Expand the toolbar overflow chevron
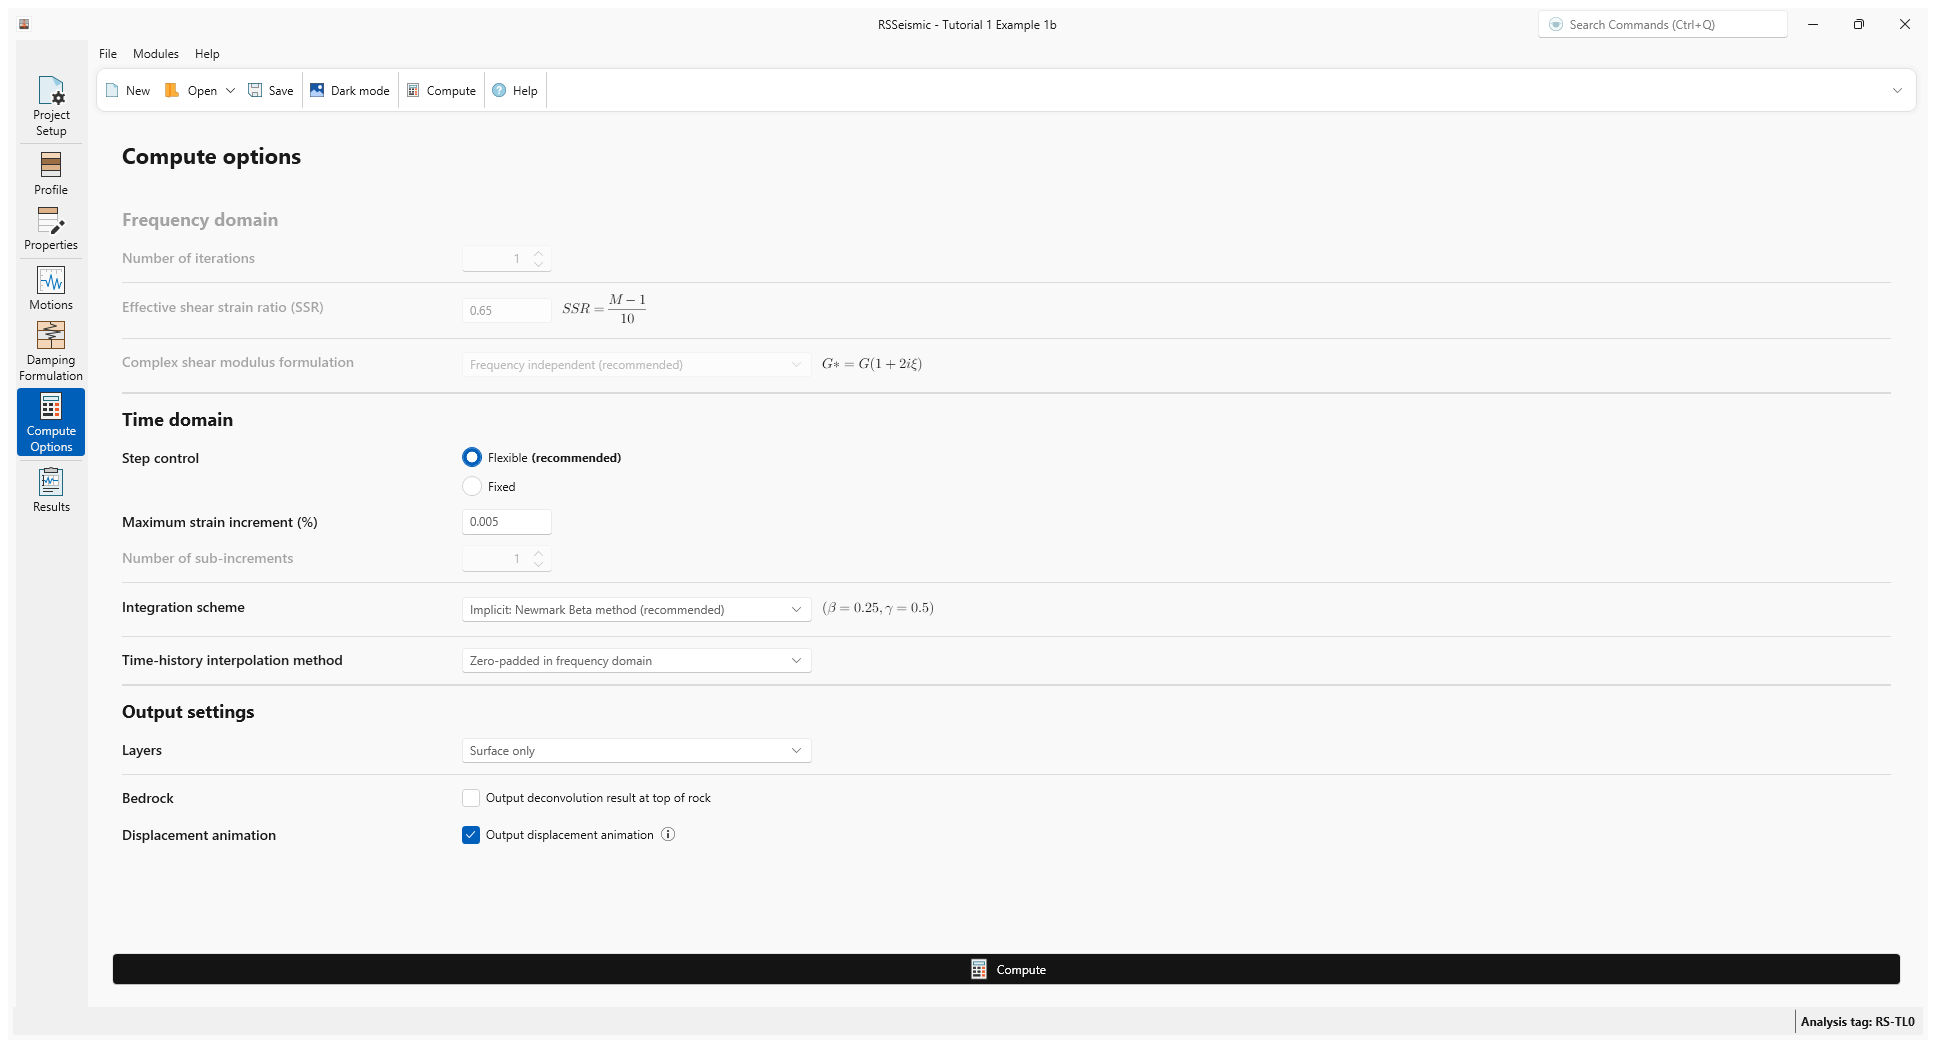 (1897, 90)
